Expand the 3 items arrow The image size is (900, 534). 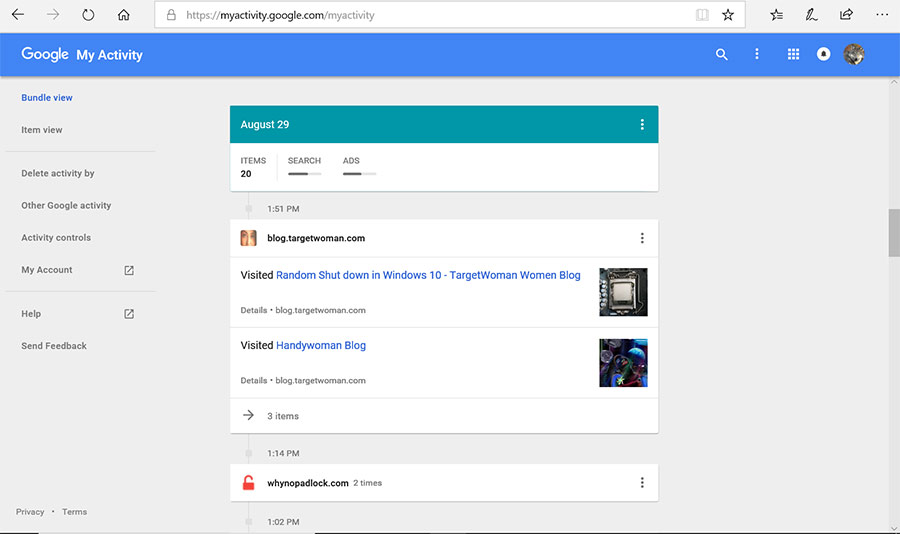coord(248,415)
